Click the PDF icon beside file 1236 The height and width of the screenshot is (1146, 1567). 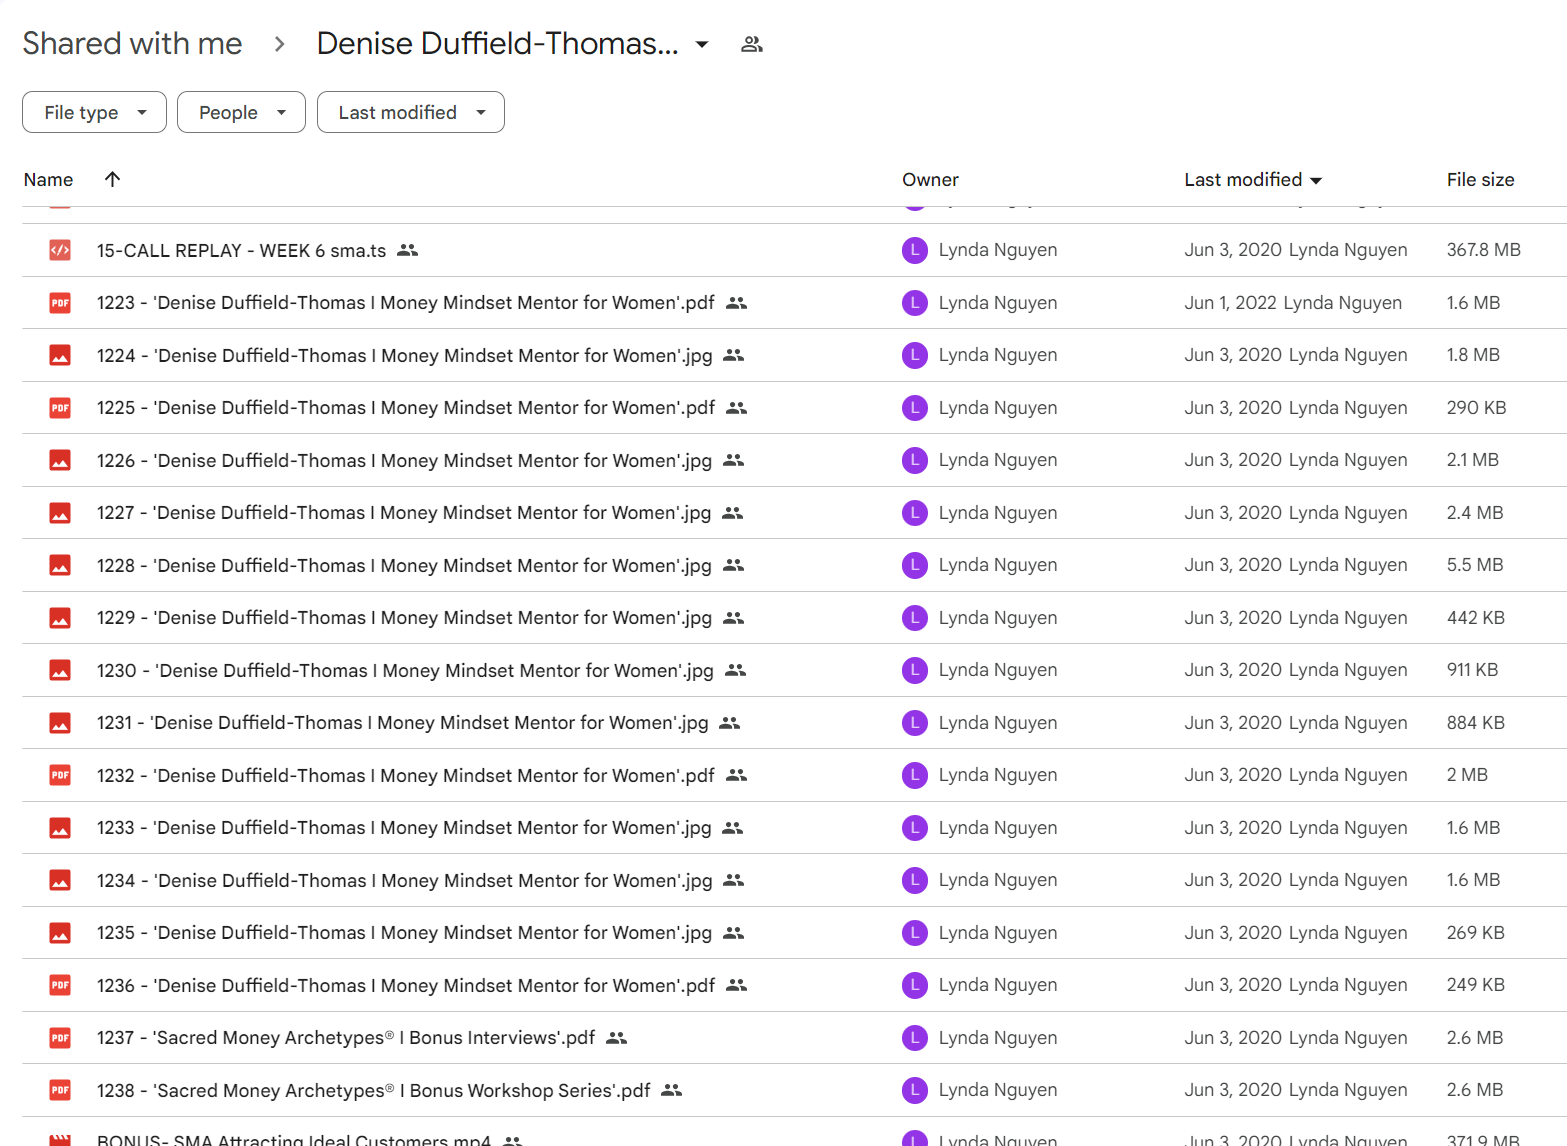click(60, 985)
